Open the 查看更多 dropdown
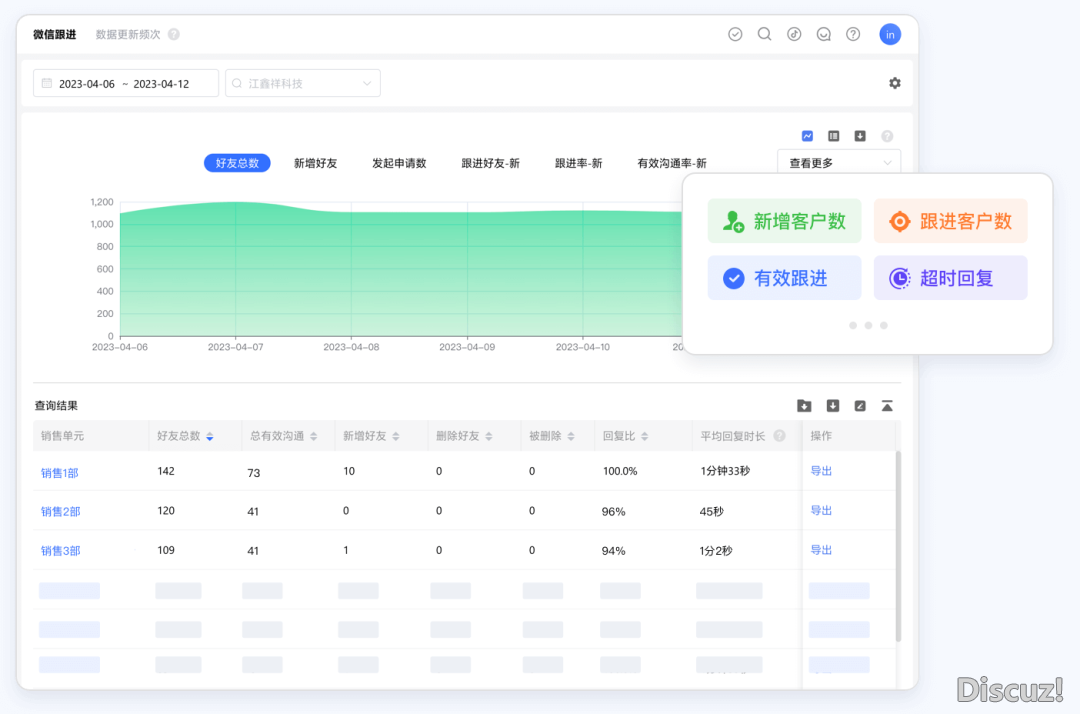 [x=839, y=163]
